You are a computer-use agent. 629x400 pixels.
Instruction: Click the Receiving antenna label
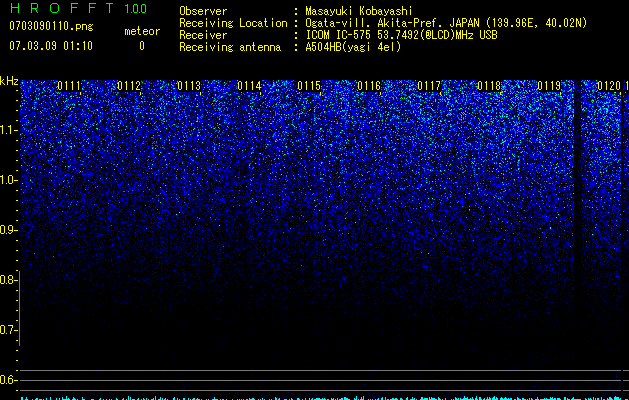click(230, 47)
